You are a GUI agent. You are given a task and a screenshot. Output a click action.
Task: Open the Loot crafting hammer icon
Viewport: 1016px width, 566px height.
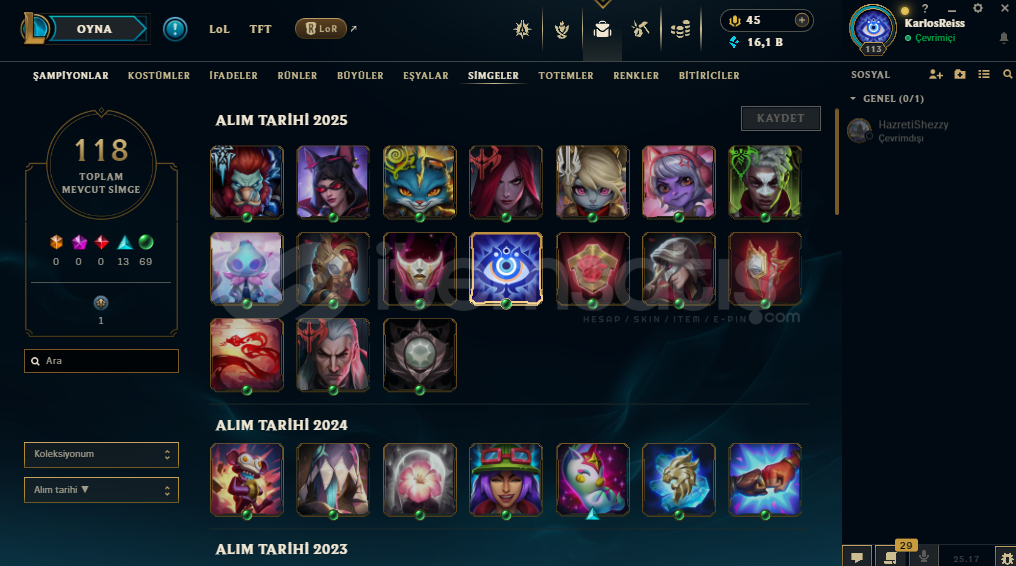click(x=641, y=29)
